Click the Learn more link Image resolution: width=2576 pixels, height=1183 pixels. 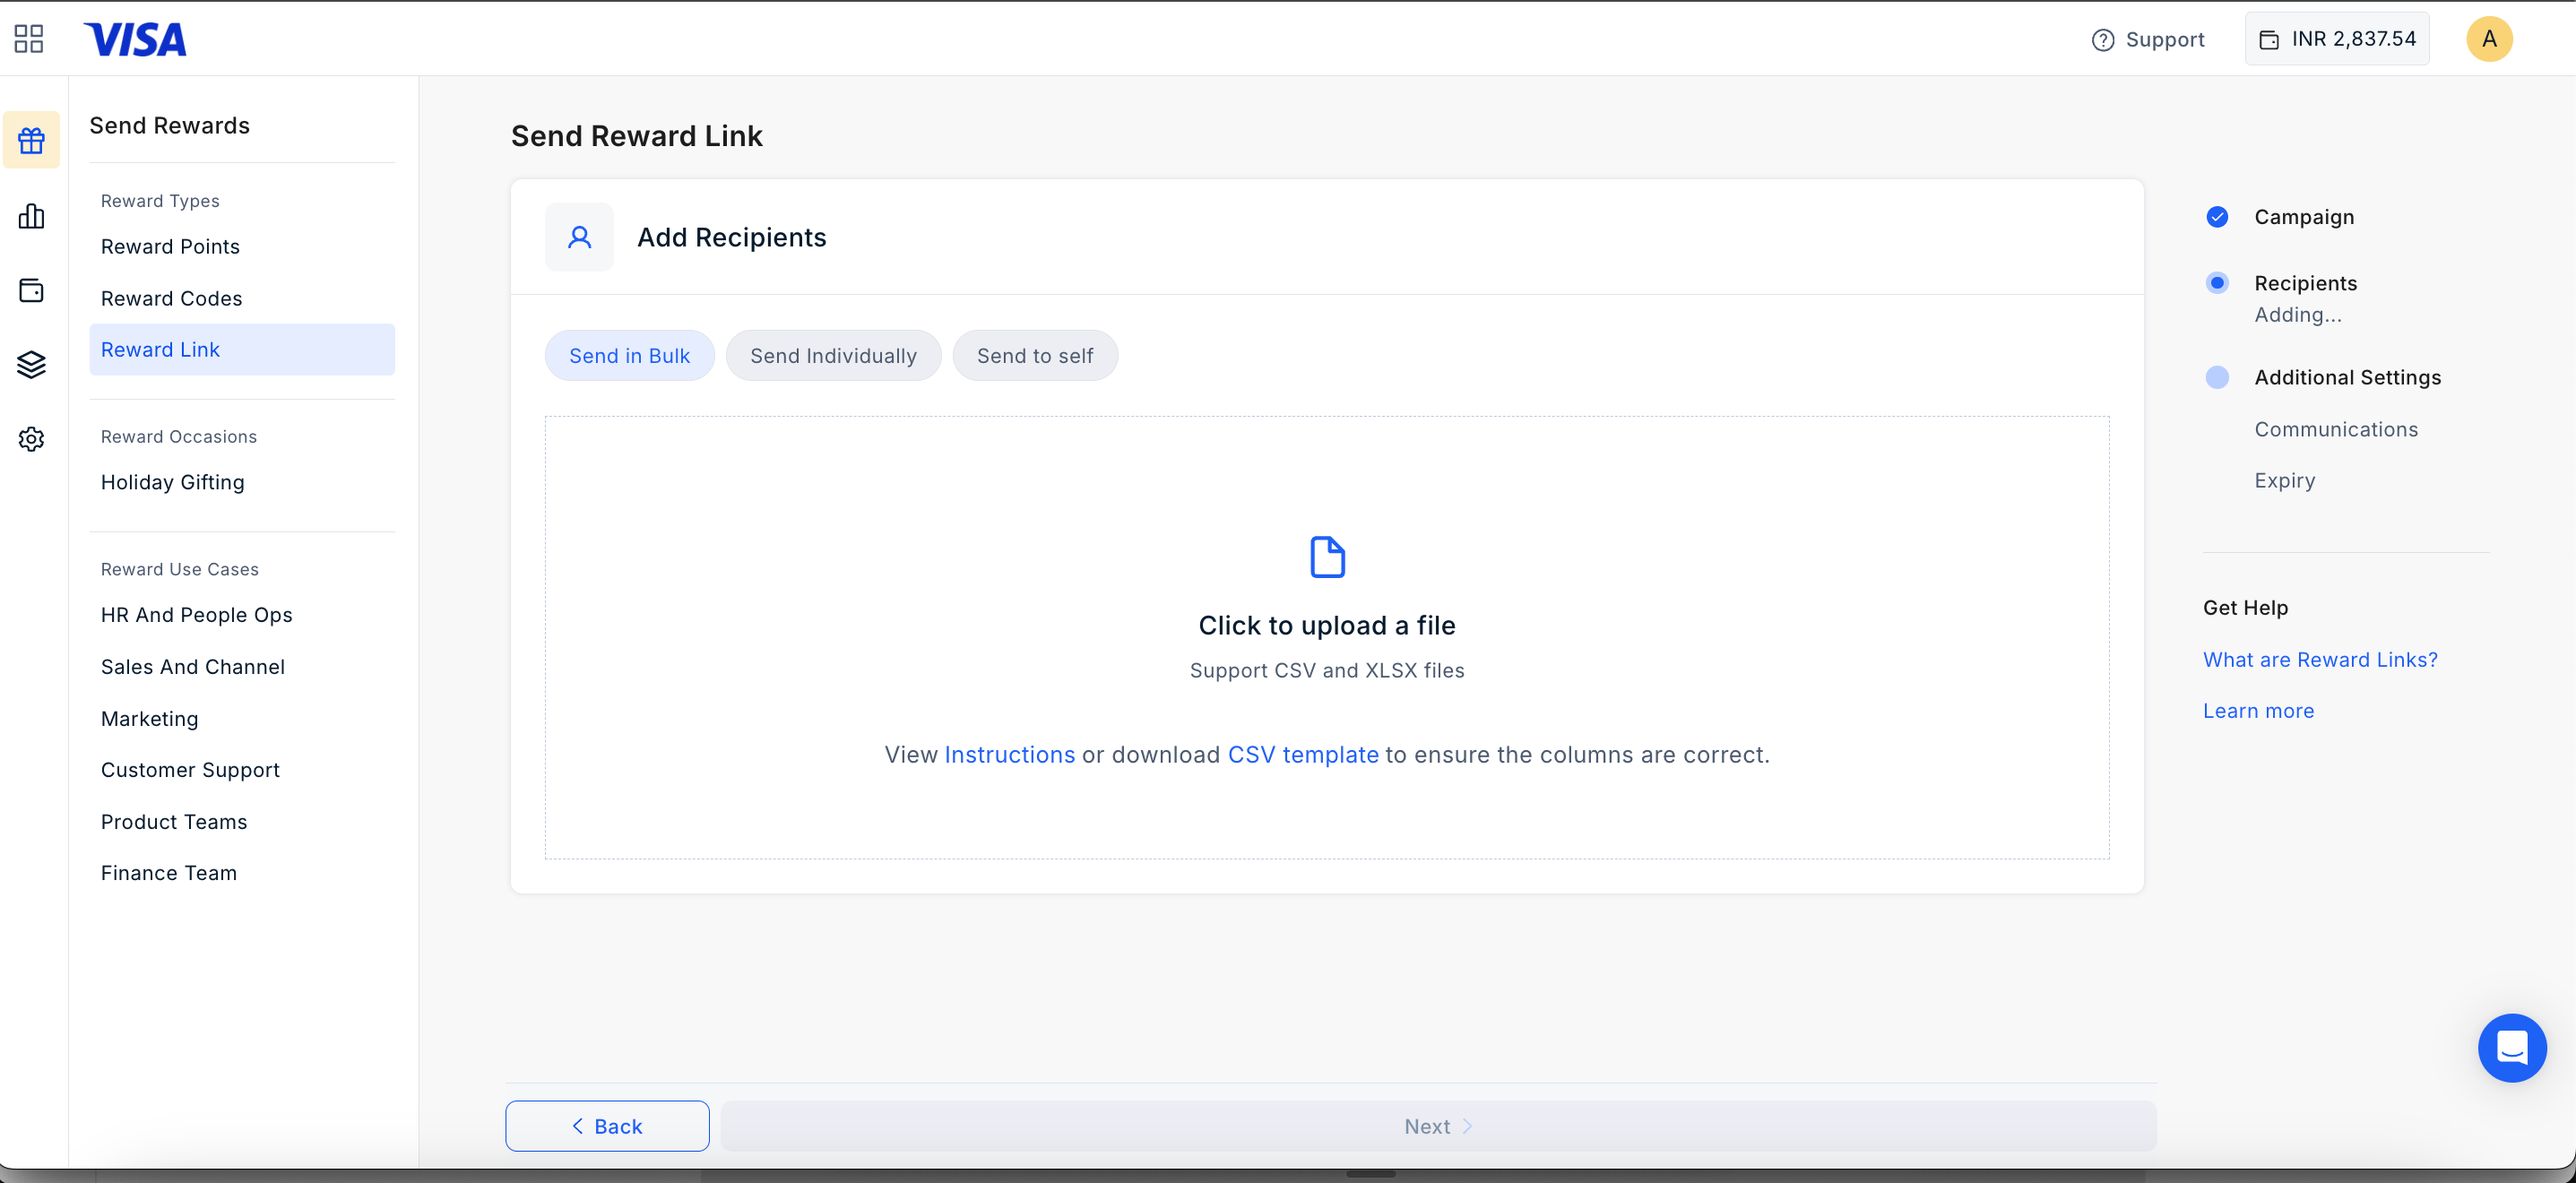pos(2258,710)
